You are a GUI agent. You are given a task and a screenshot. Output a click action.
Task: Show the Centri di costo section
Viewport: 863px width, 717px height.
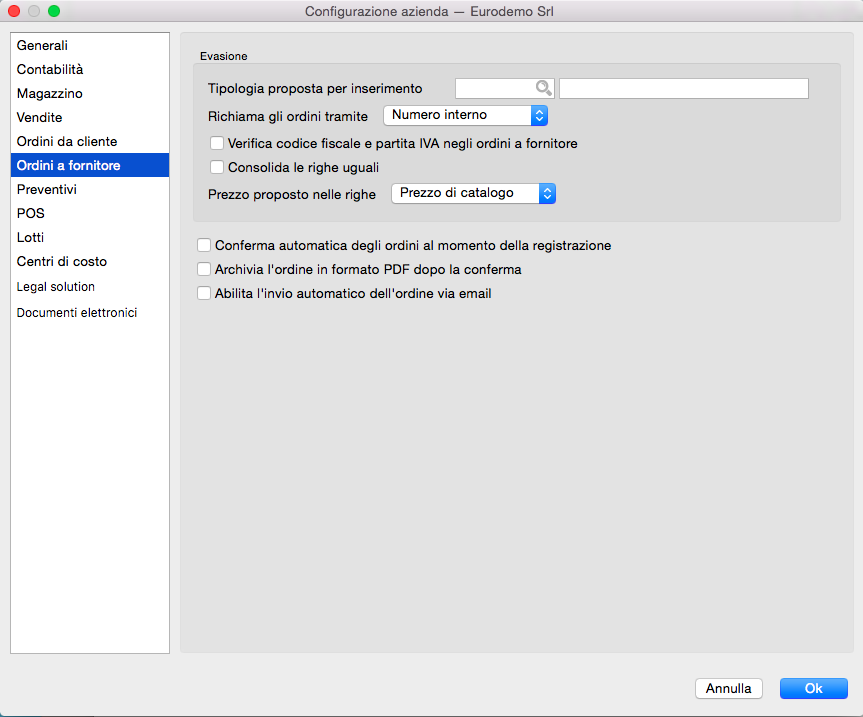62,262
